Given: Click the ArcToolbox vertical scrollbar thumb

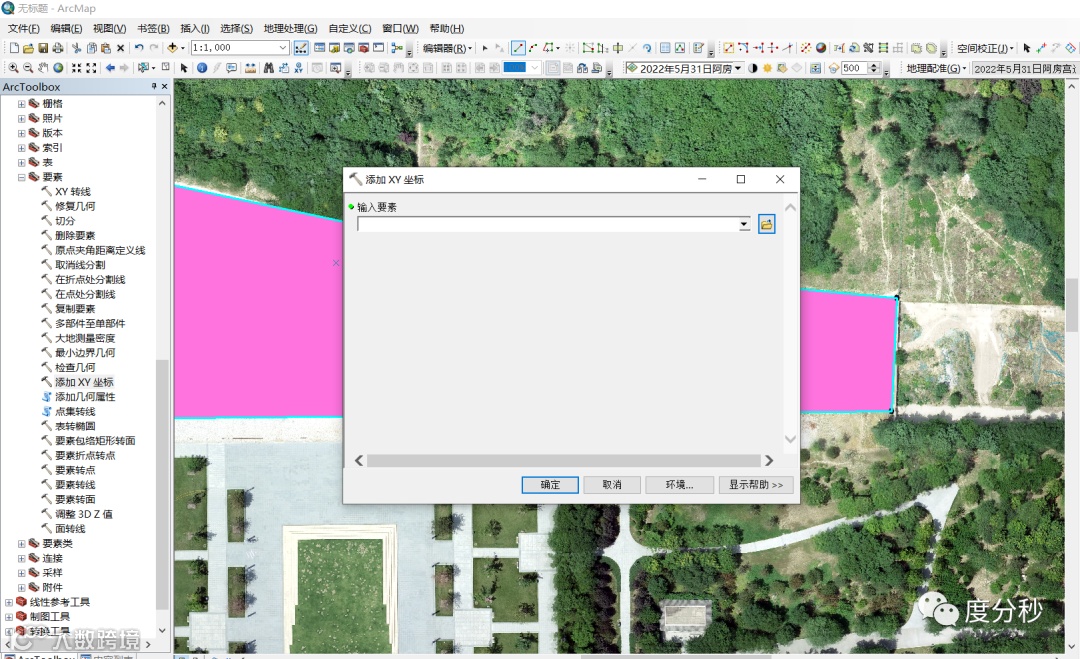Looking at the screenshot, I should click(x=162, y=484).
